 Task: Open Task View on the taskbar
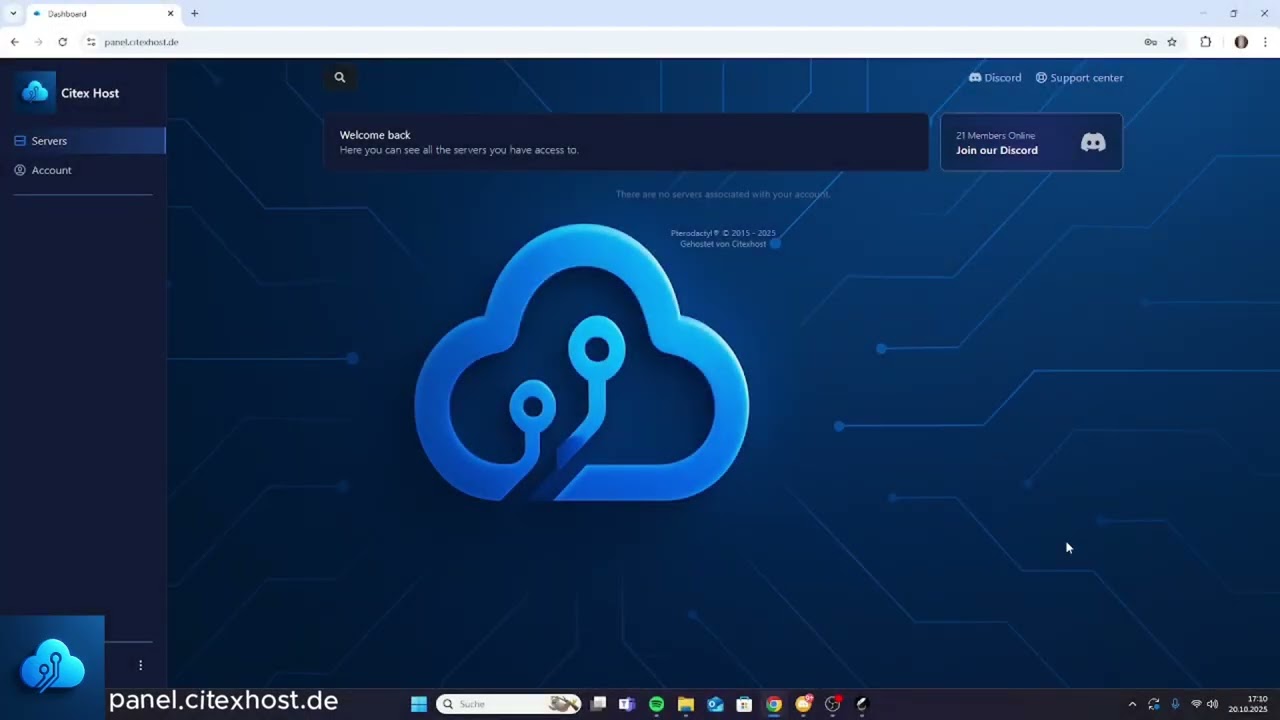pyautogui.click(x=598, y=704)
